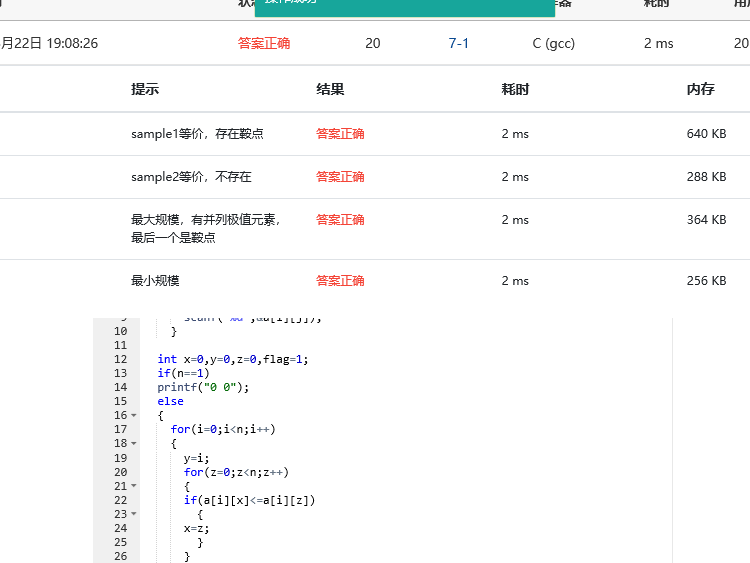750x563 pixels.
Task: Select the red 答案正确 status in submission row
Action: tap(264, 43)
